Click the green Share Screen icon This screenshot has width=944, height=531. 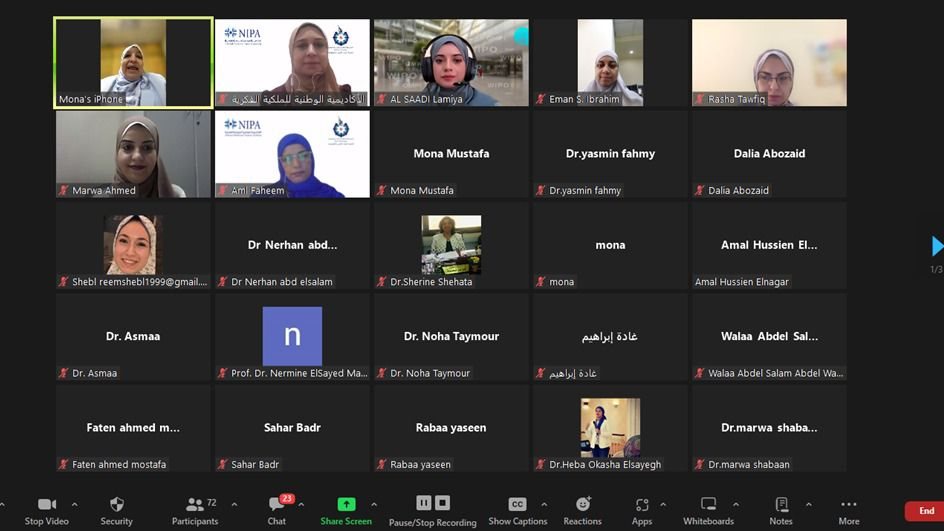tap(346, 505)
